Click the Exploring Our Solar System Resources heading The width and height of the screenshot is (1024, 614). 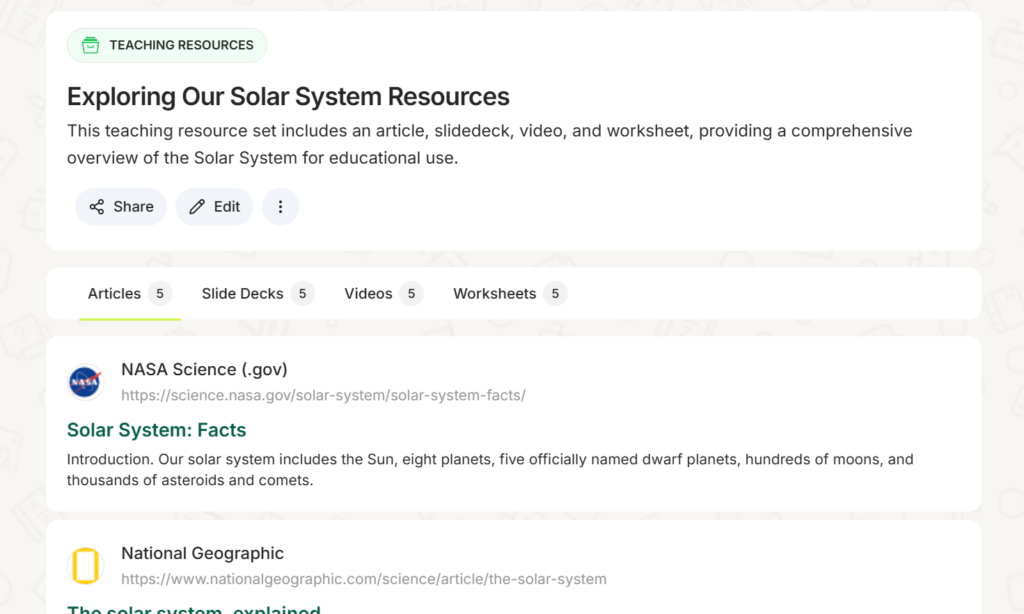288,97
